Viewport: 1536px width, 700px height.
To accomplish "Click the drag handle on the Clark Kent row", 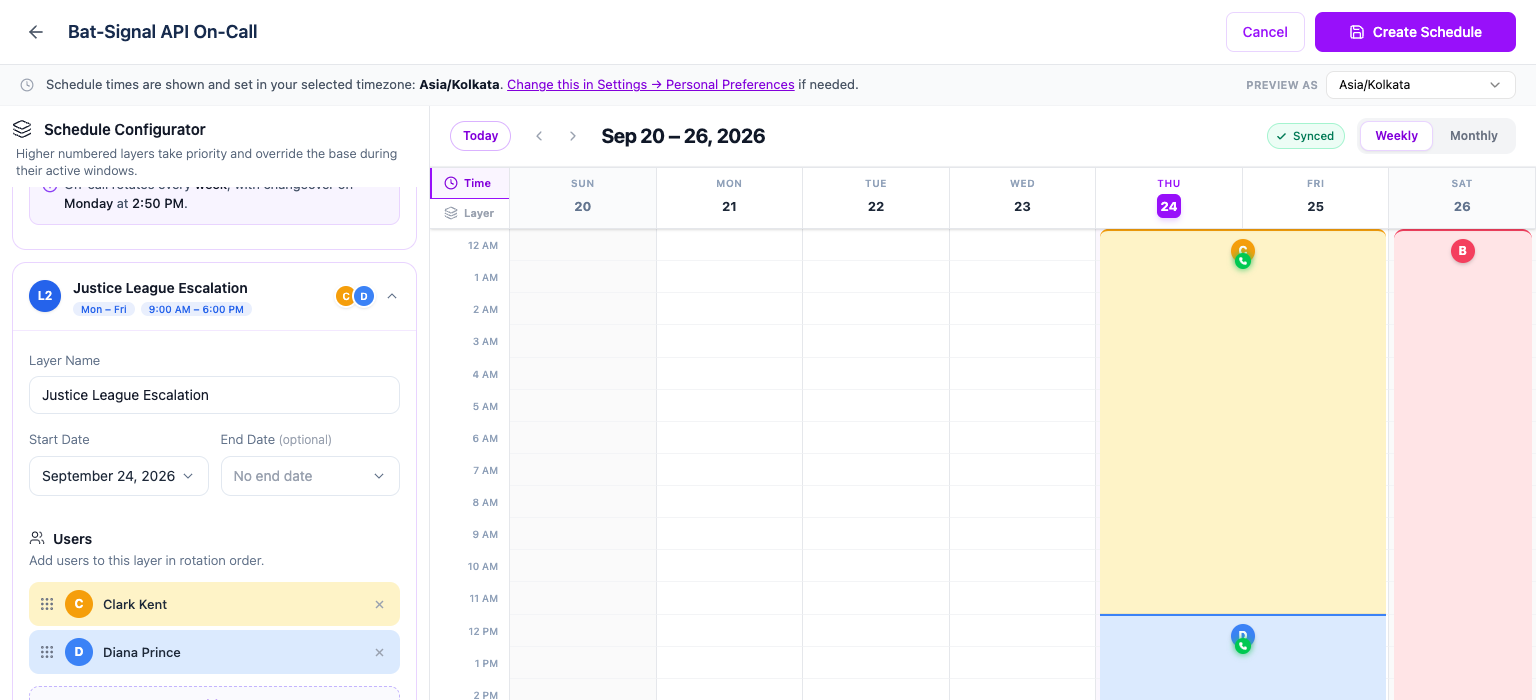I will point(47,604).
